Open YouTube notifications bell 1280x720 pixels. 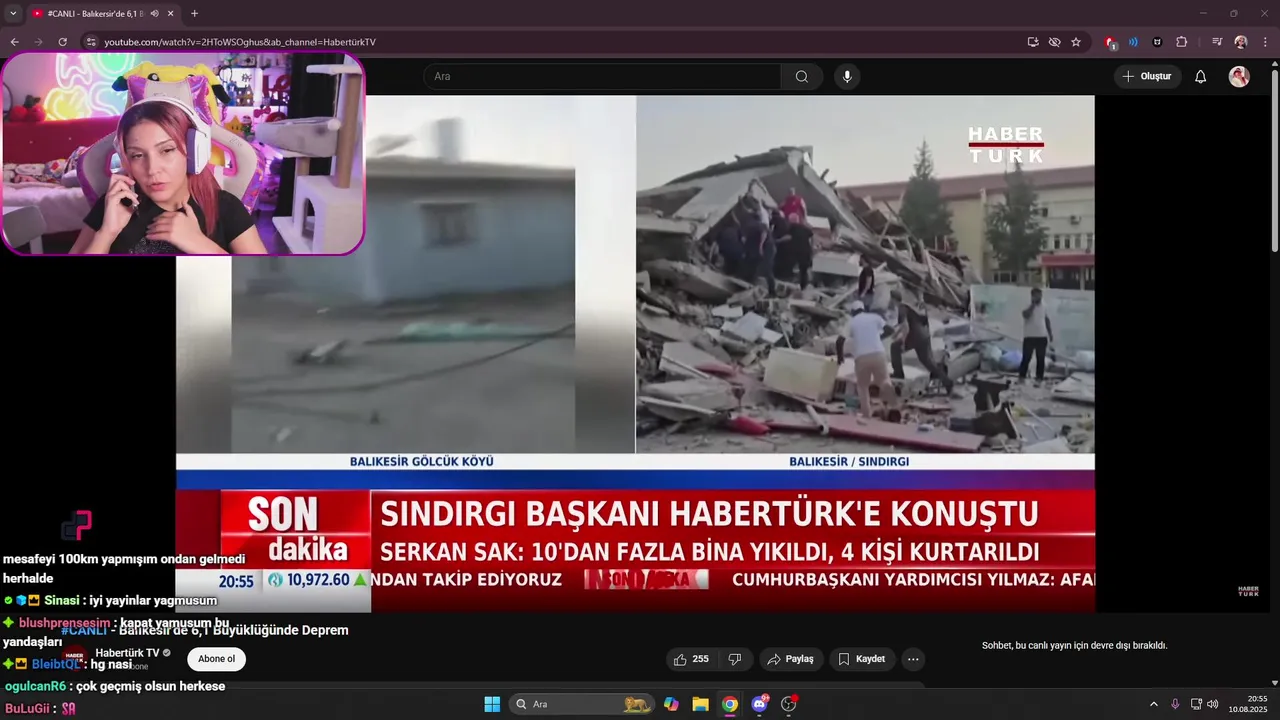click(1201, 76)
